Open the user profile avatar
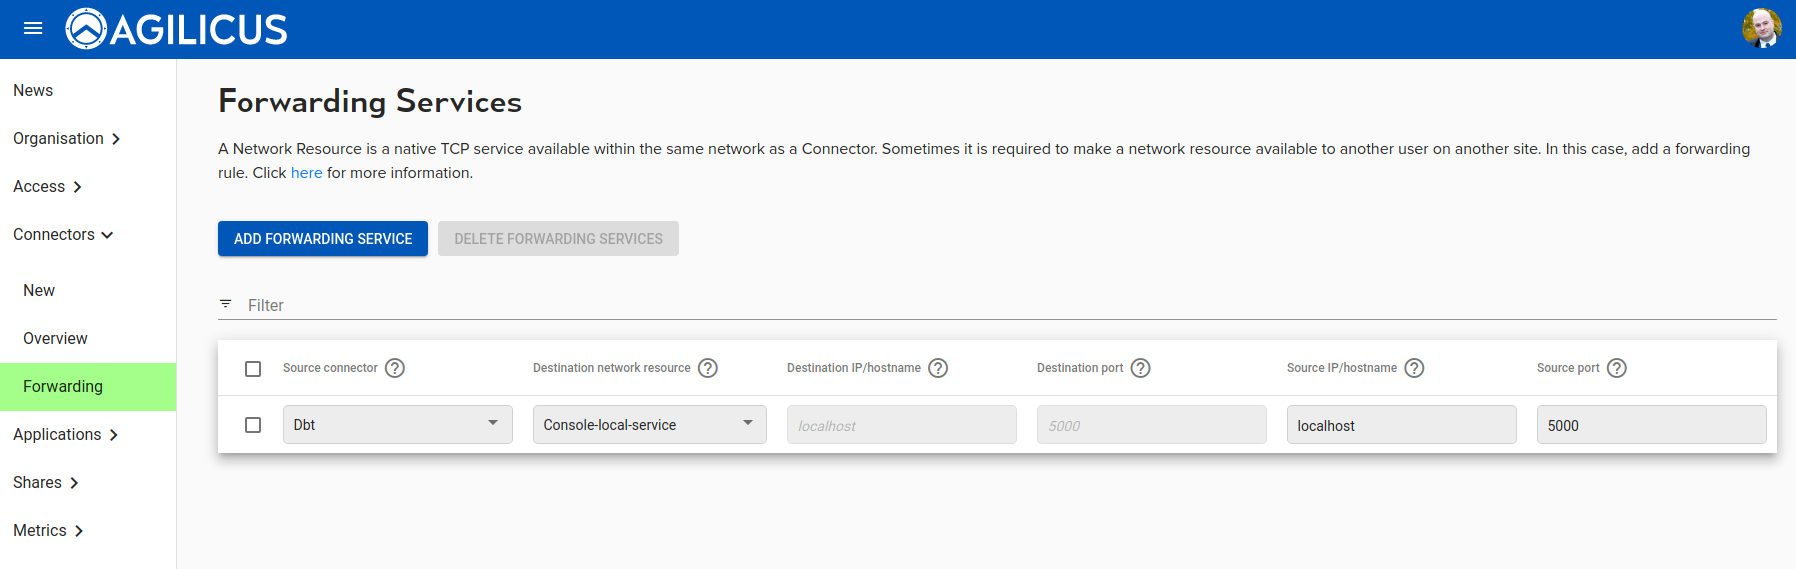 1761,28
